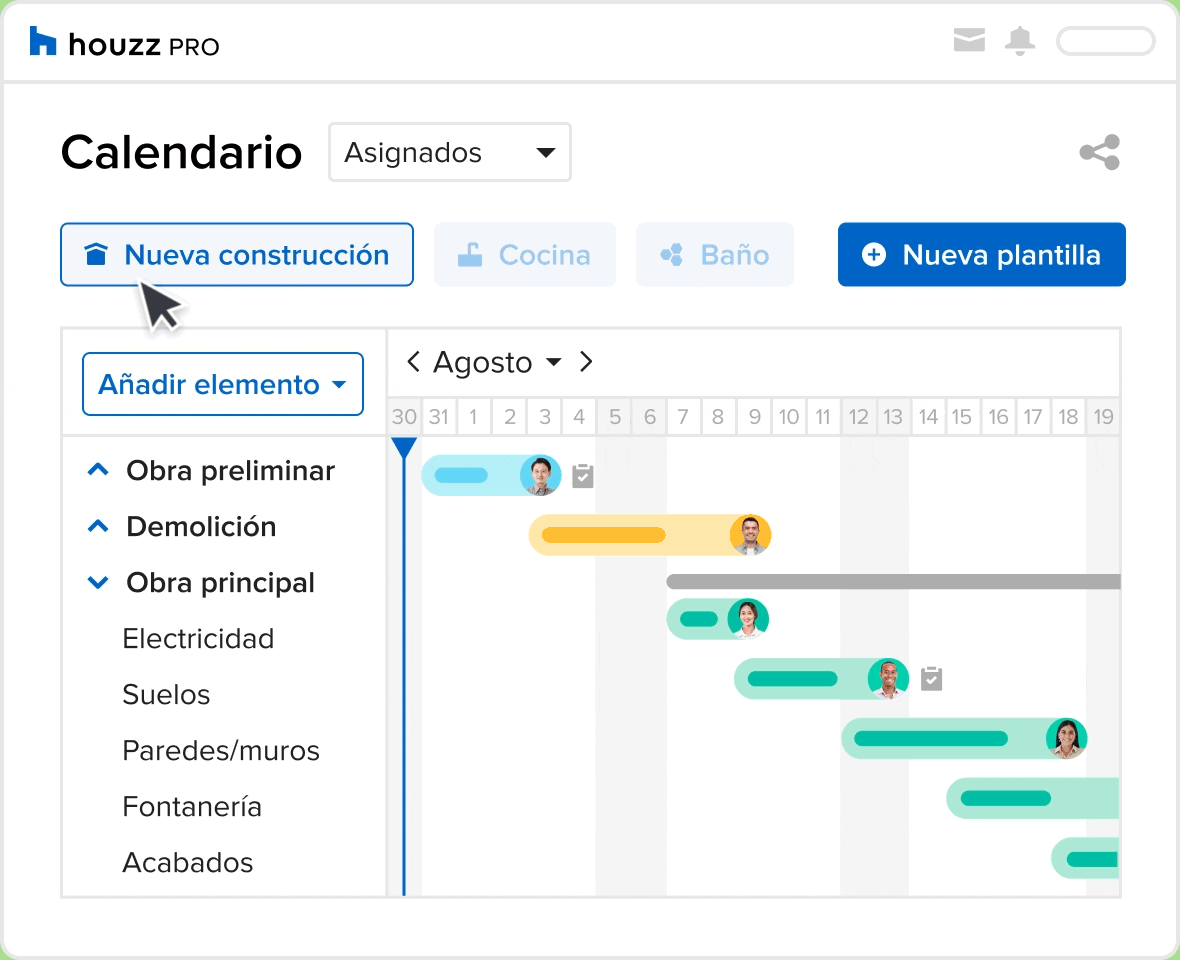The image size is (1180, 960).
Task: Select the Cocina template tab
Action: click(x=524, y=255)
